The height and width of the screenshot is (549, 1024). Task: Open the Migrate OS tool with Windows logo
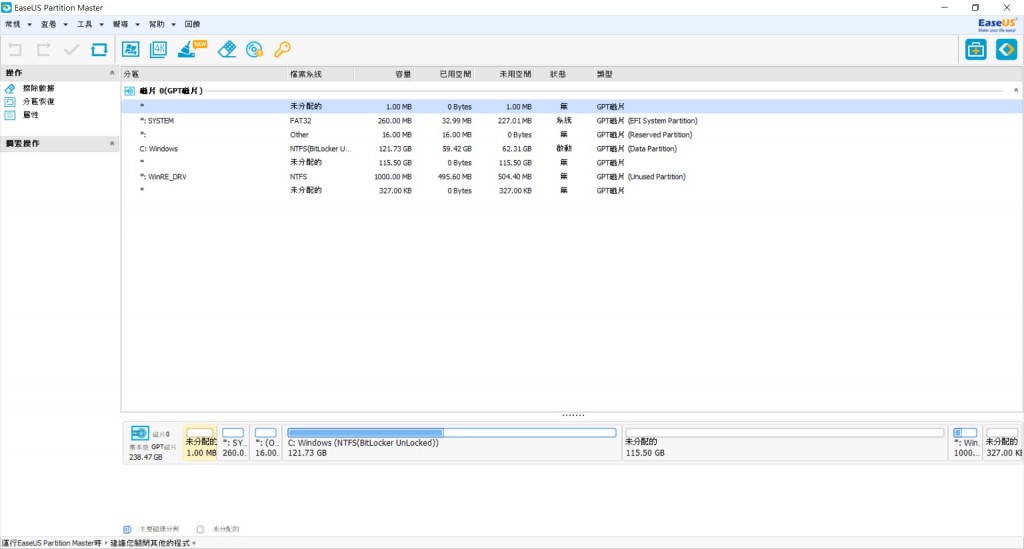[131, 50]
